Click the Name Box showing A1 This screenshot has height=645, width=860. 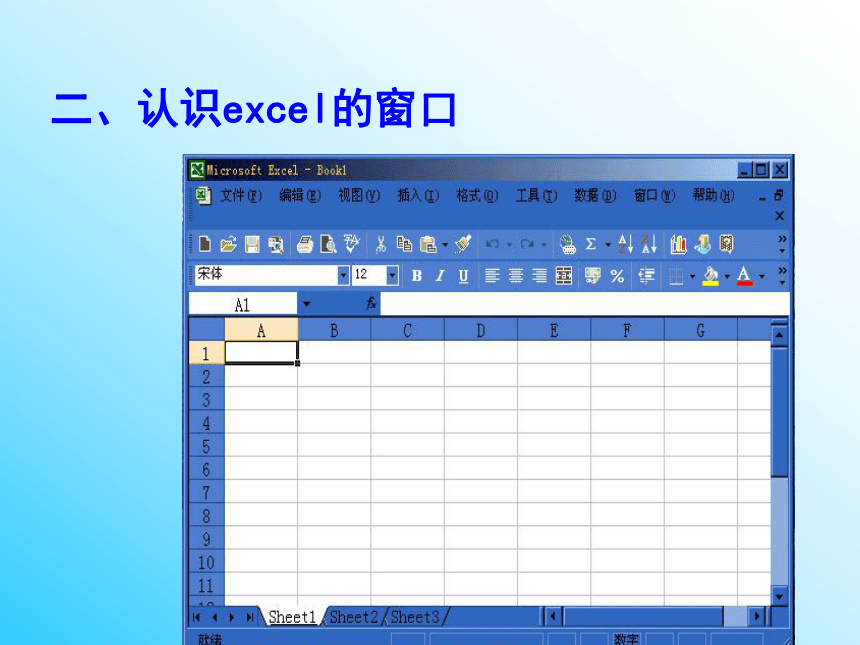click(x=243, y=304)
